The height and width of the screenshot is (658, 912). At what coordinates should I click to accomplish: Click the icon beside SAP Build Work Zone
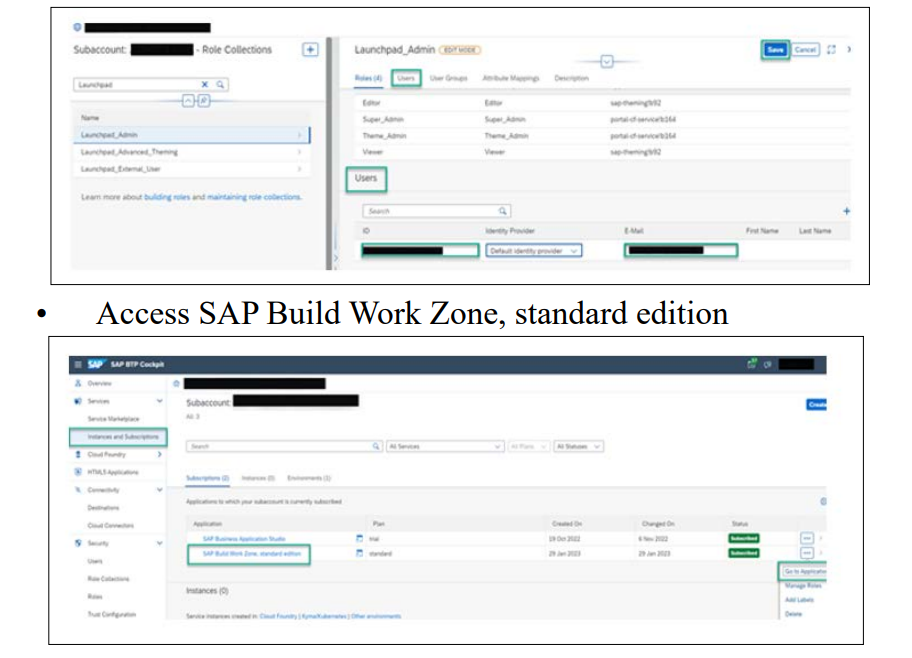pyautogui.click(x=359, y=553)
